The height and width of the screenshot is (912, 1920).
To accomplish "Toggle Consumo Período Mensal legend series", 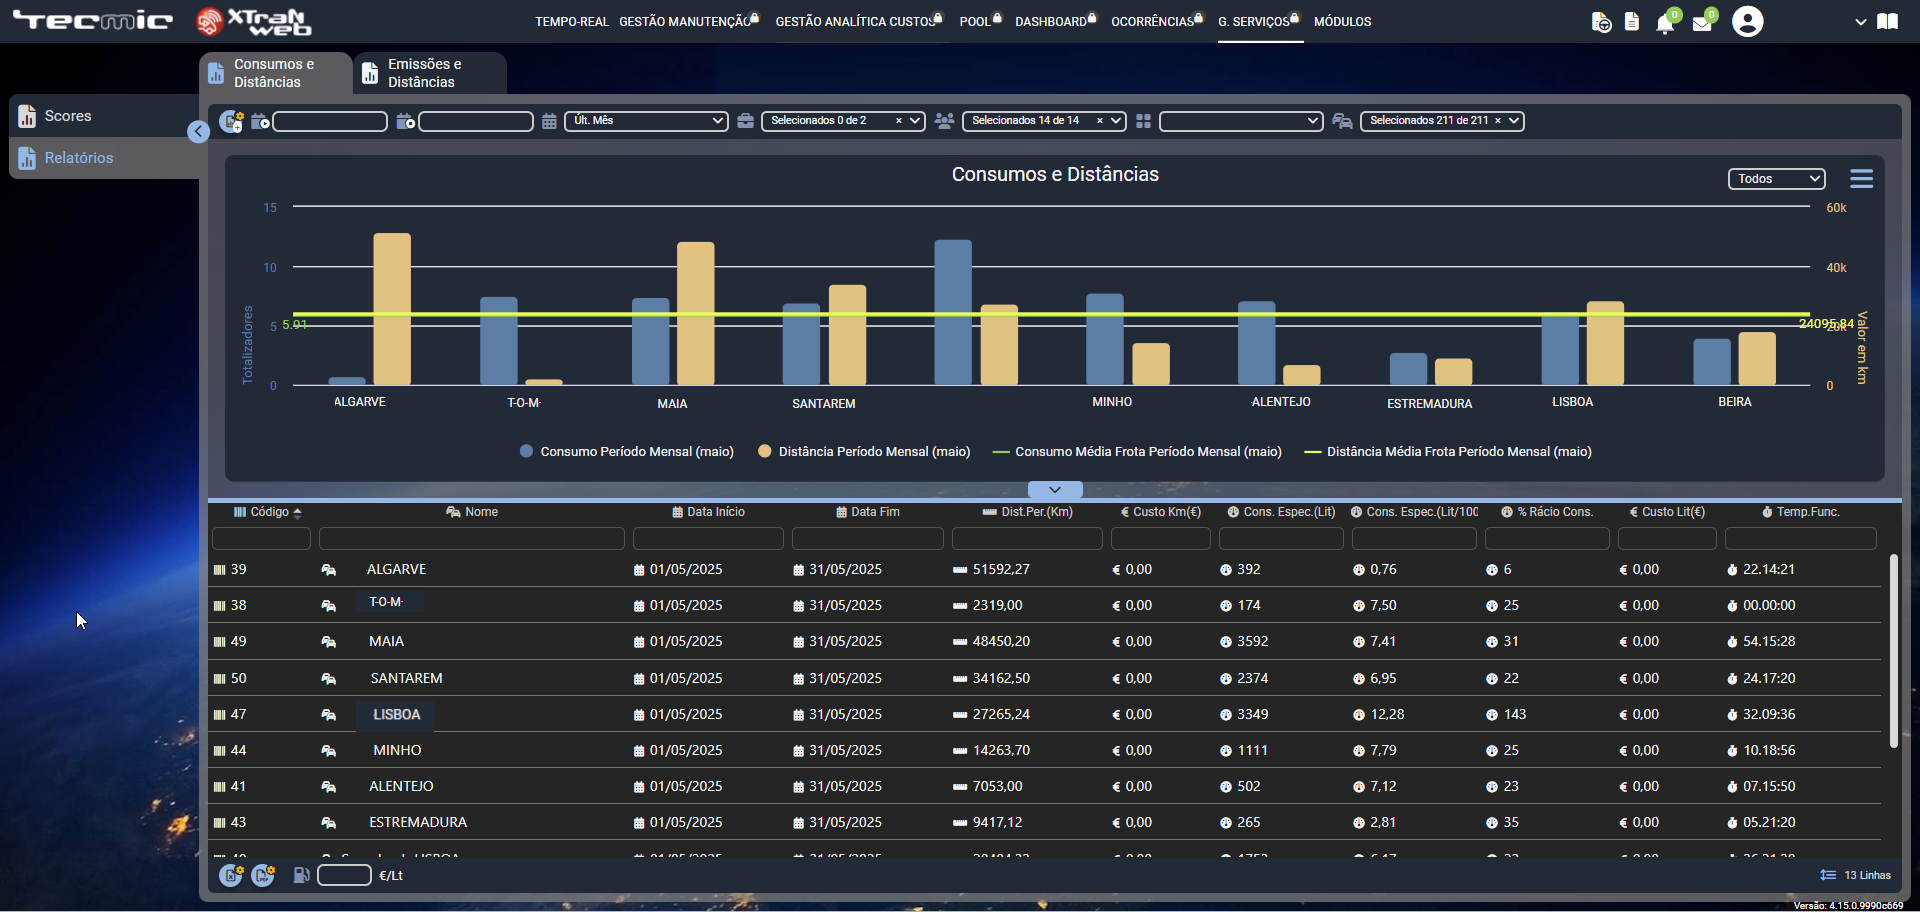I will [x=627, y=452].
